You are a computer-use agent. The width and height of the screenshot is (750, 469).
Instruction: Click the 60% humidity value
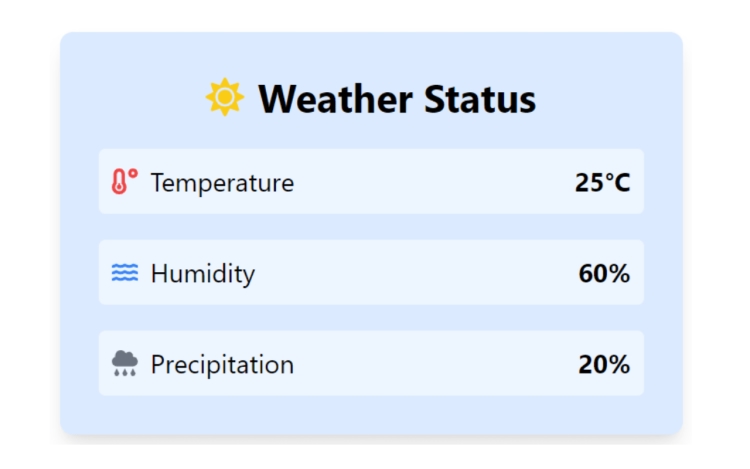[604, 273]
